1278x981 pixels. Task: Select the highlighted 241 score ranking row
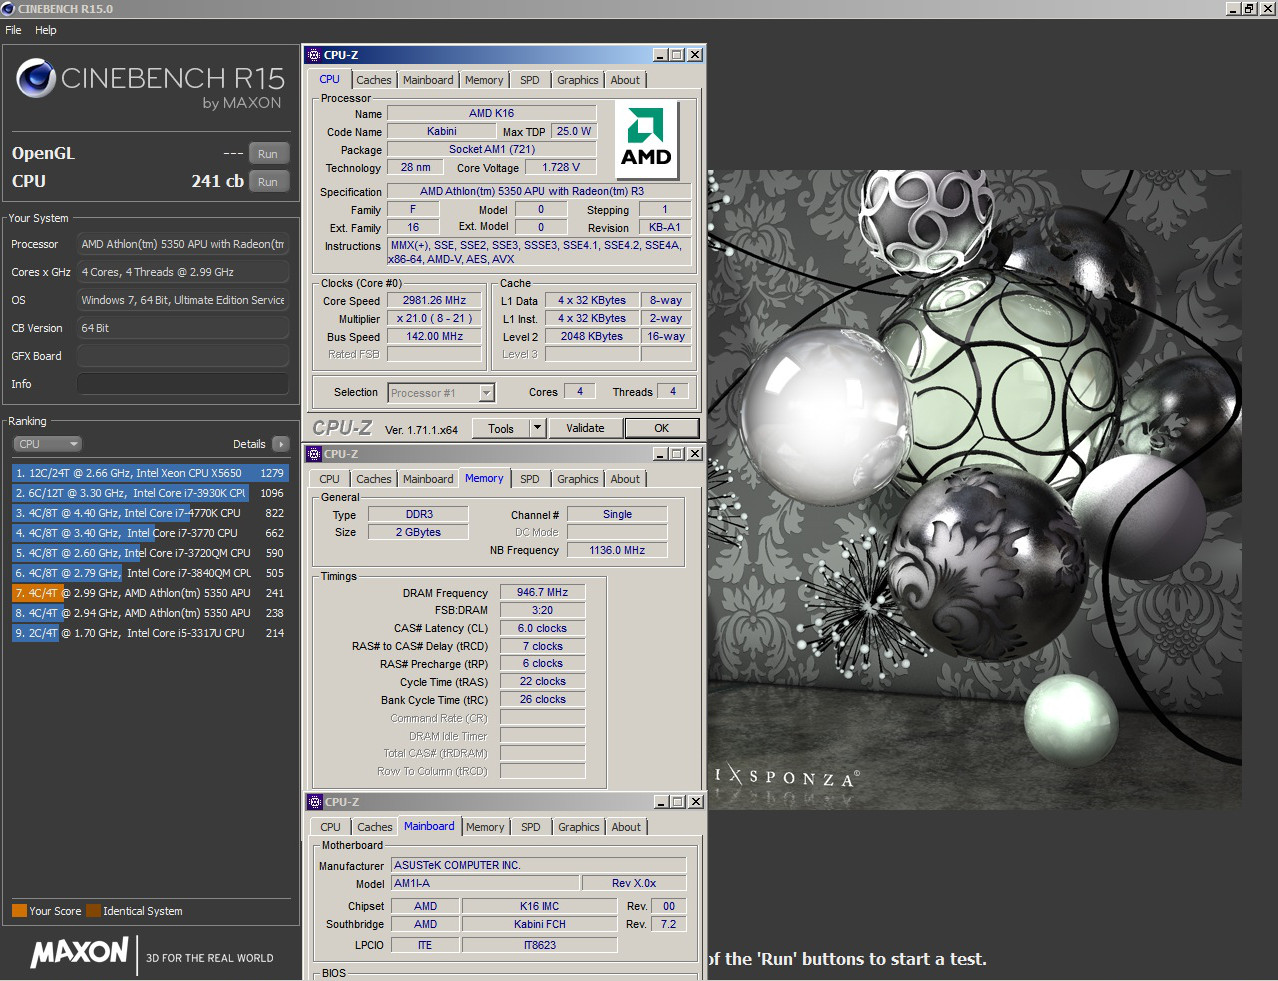click(x=150, y=593)
